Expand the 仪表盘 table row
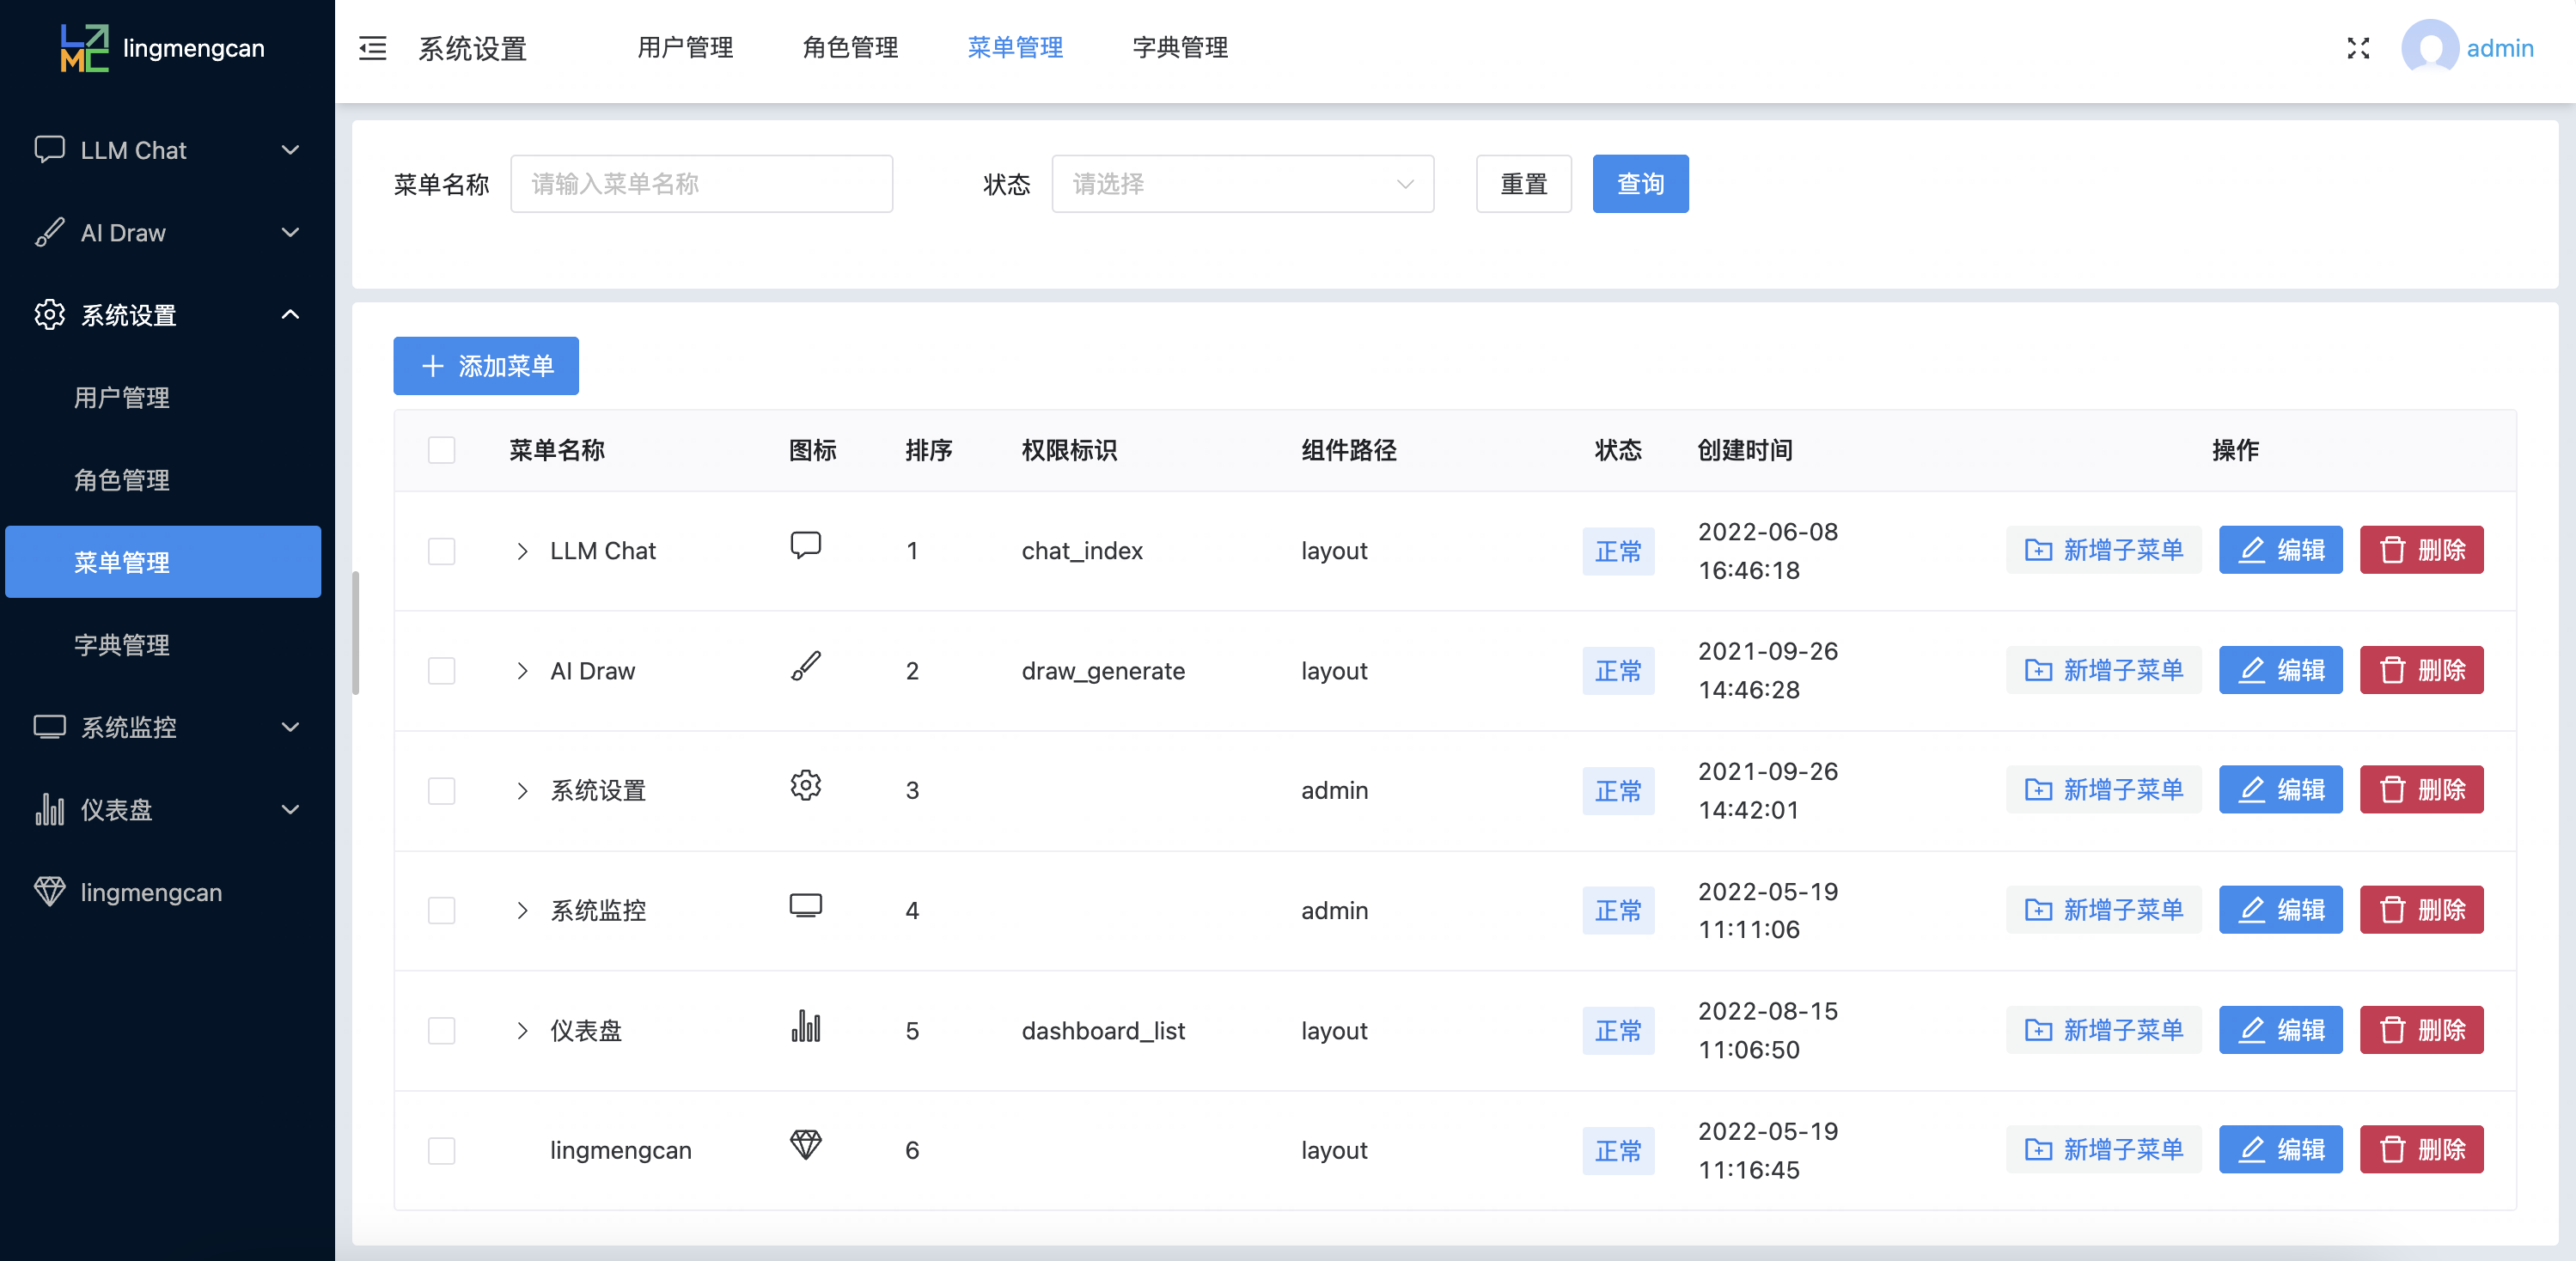This screenshot has width=2576, height=1261. click(522, 1031)
